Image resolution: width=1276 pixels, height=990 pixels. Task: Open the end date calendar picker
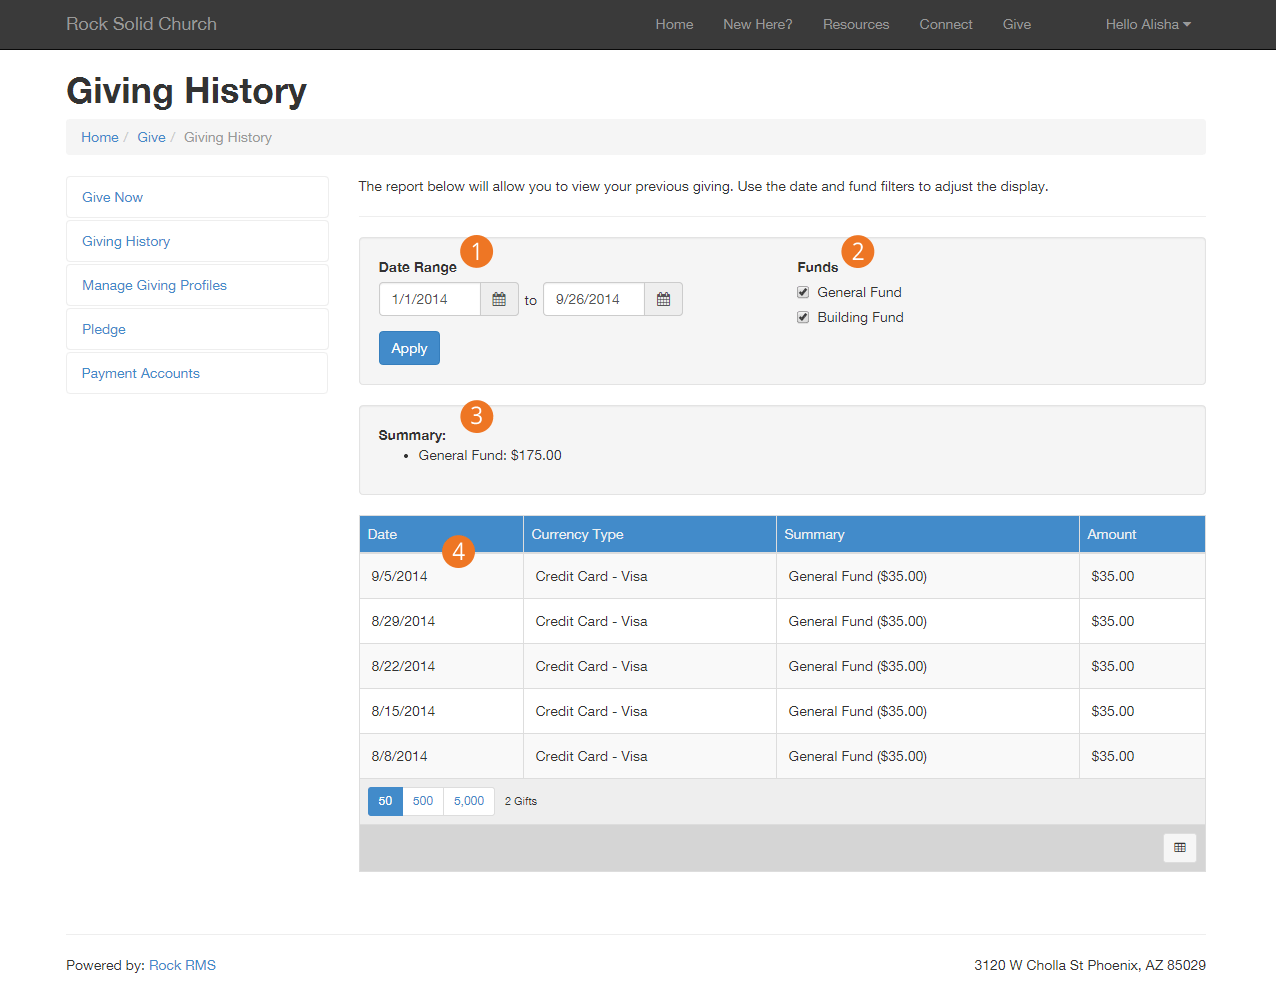tap(663, 299)
